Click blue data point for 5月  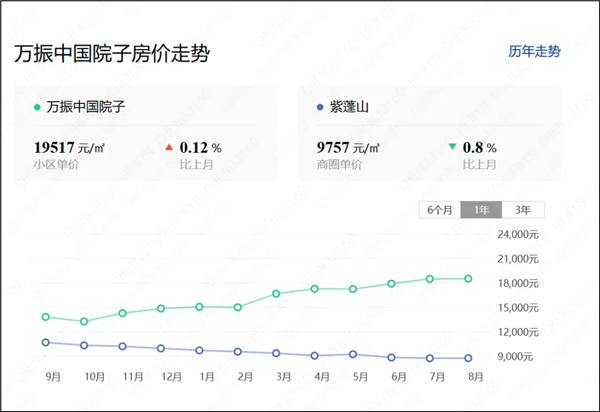point(353,355)
